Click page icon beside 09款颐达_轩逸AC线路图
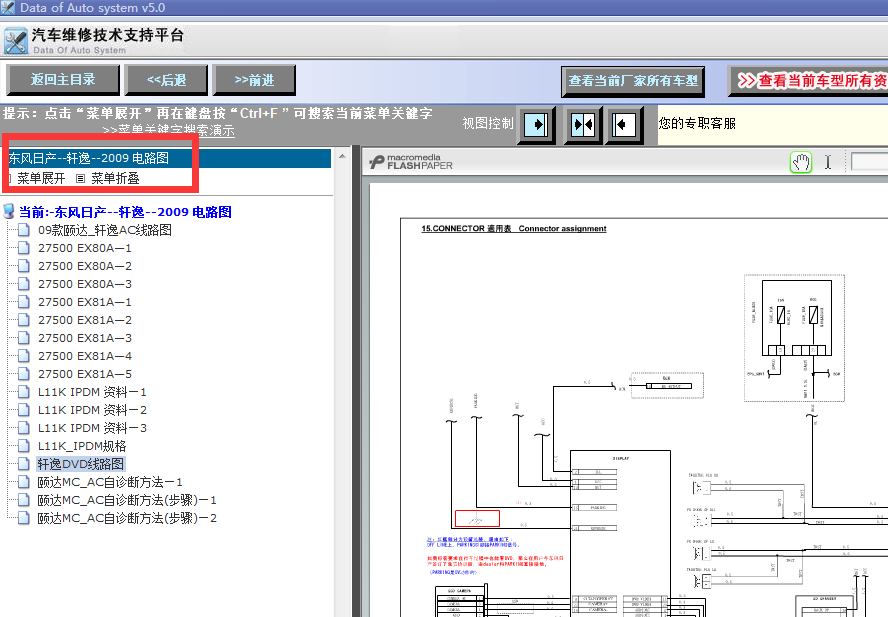Image resolution: width=888 pixels, height=617 pixels. click(x=24, y=229)
